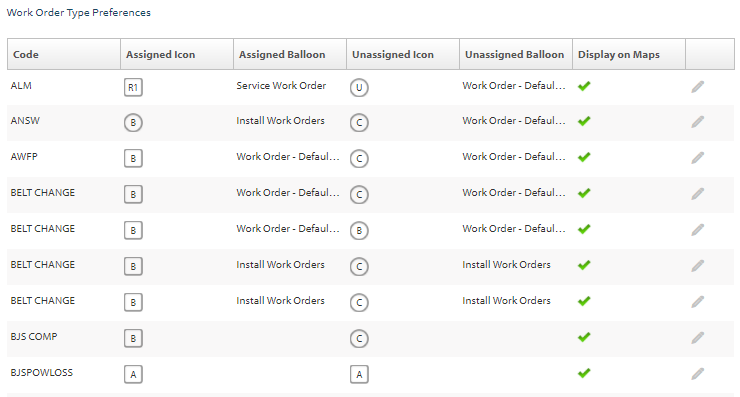Click the BJSPOWLOSS edit pencil icon
This screenshot has width=740, height=397.
(x=698, y=374)
